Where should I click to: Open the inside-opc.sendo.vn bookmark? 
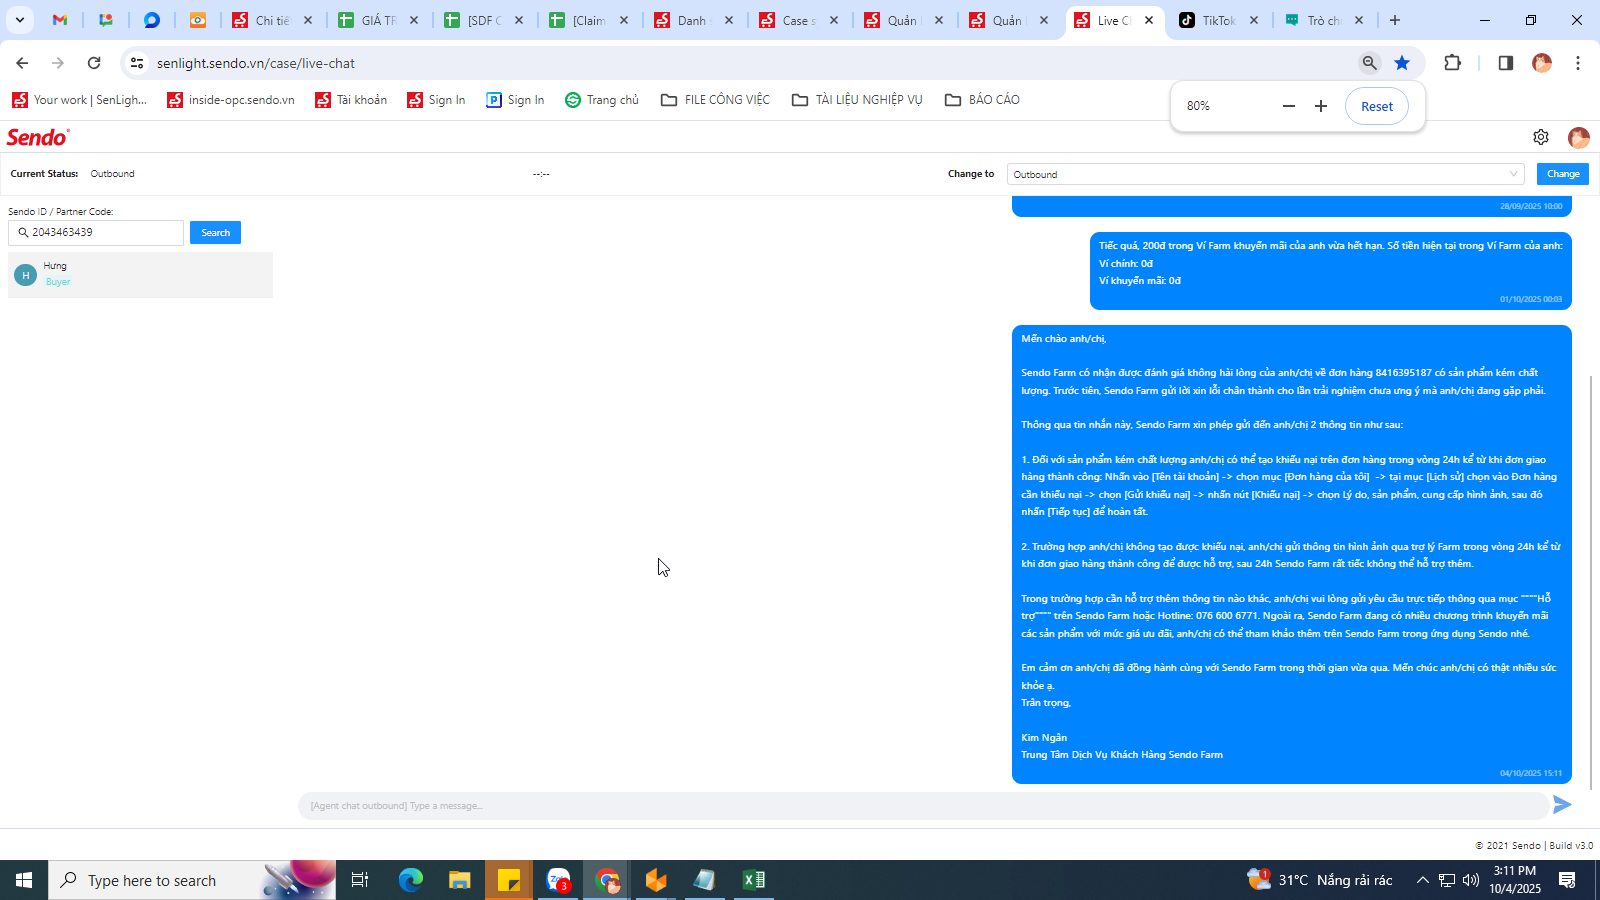coord(231,100)
